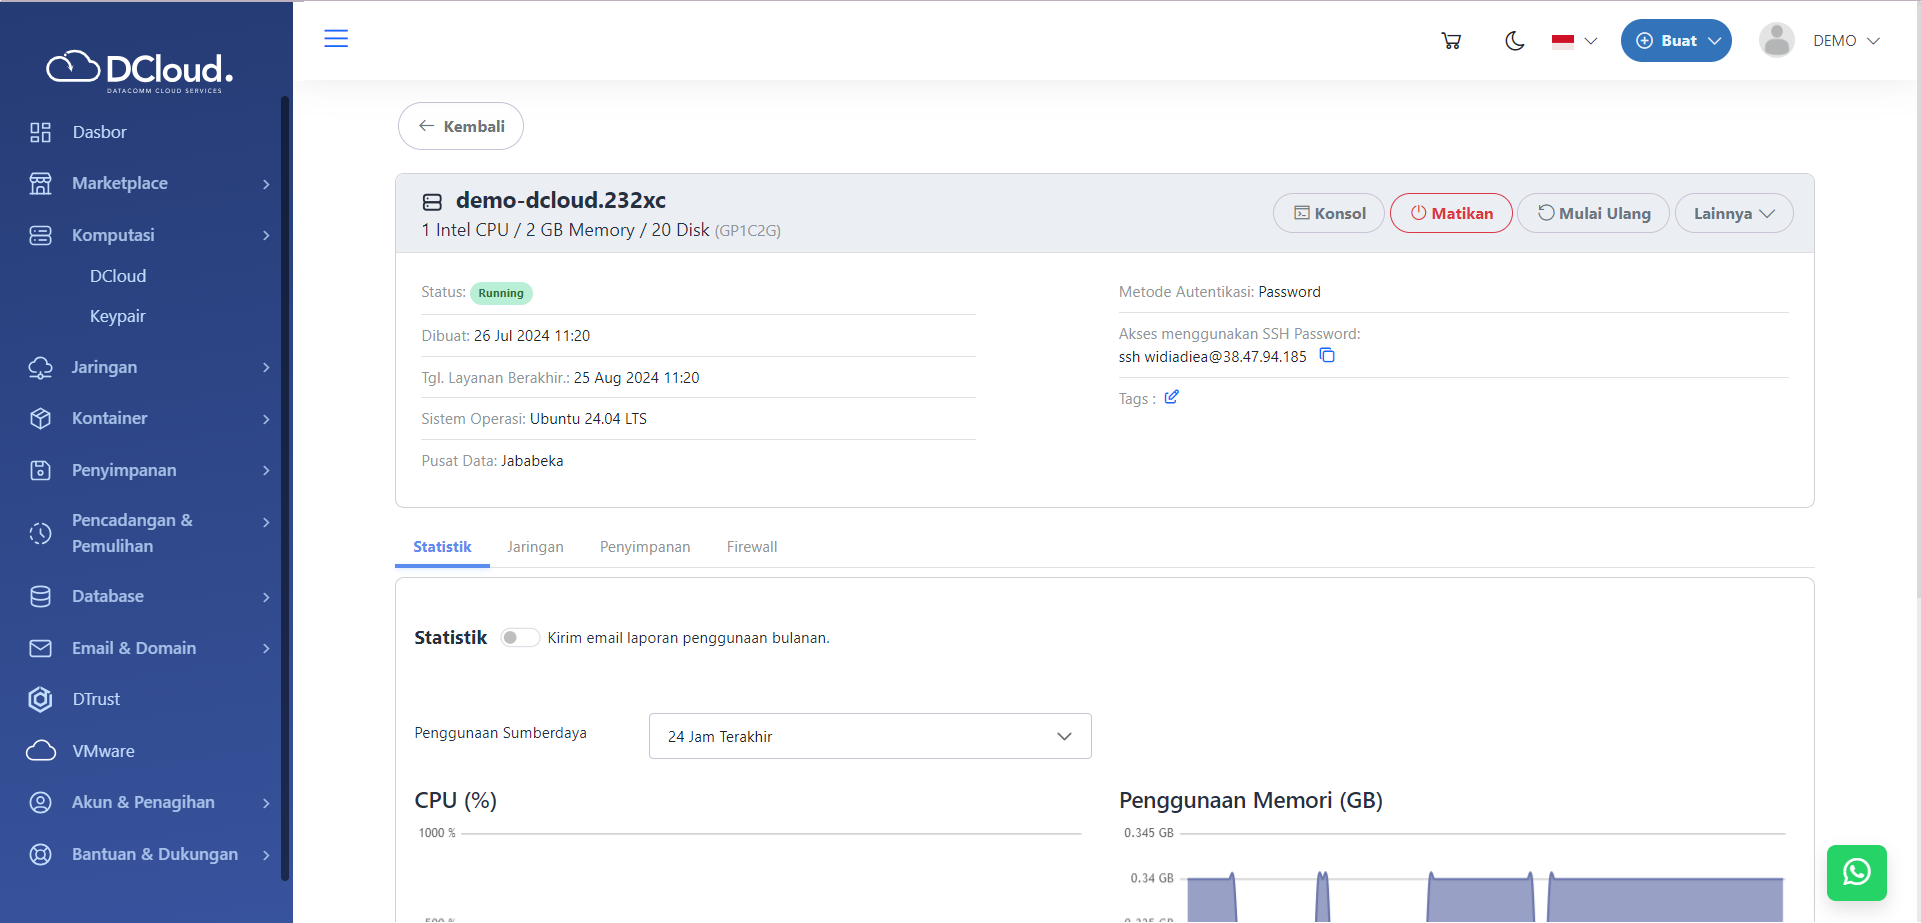The width and height of the screenshot is (1921, 923).
Task: Open the language flag selector
Action: point(1574,41)
